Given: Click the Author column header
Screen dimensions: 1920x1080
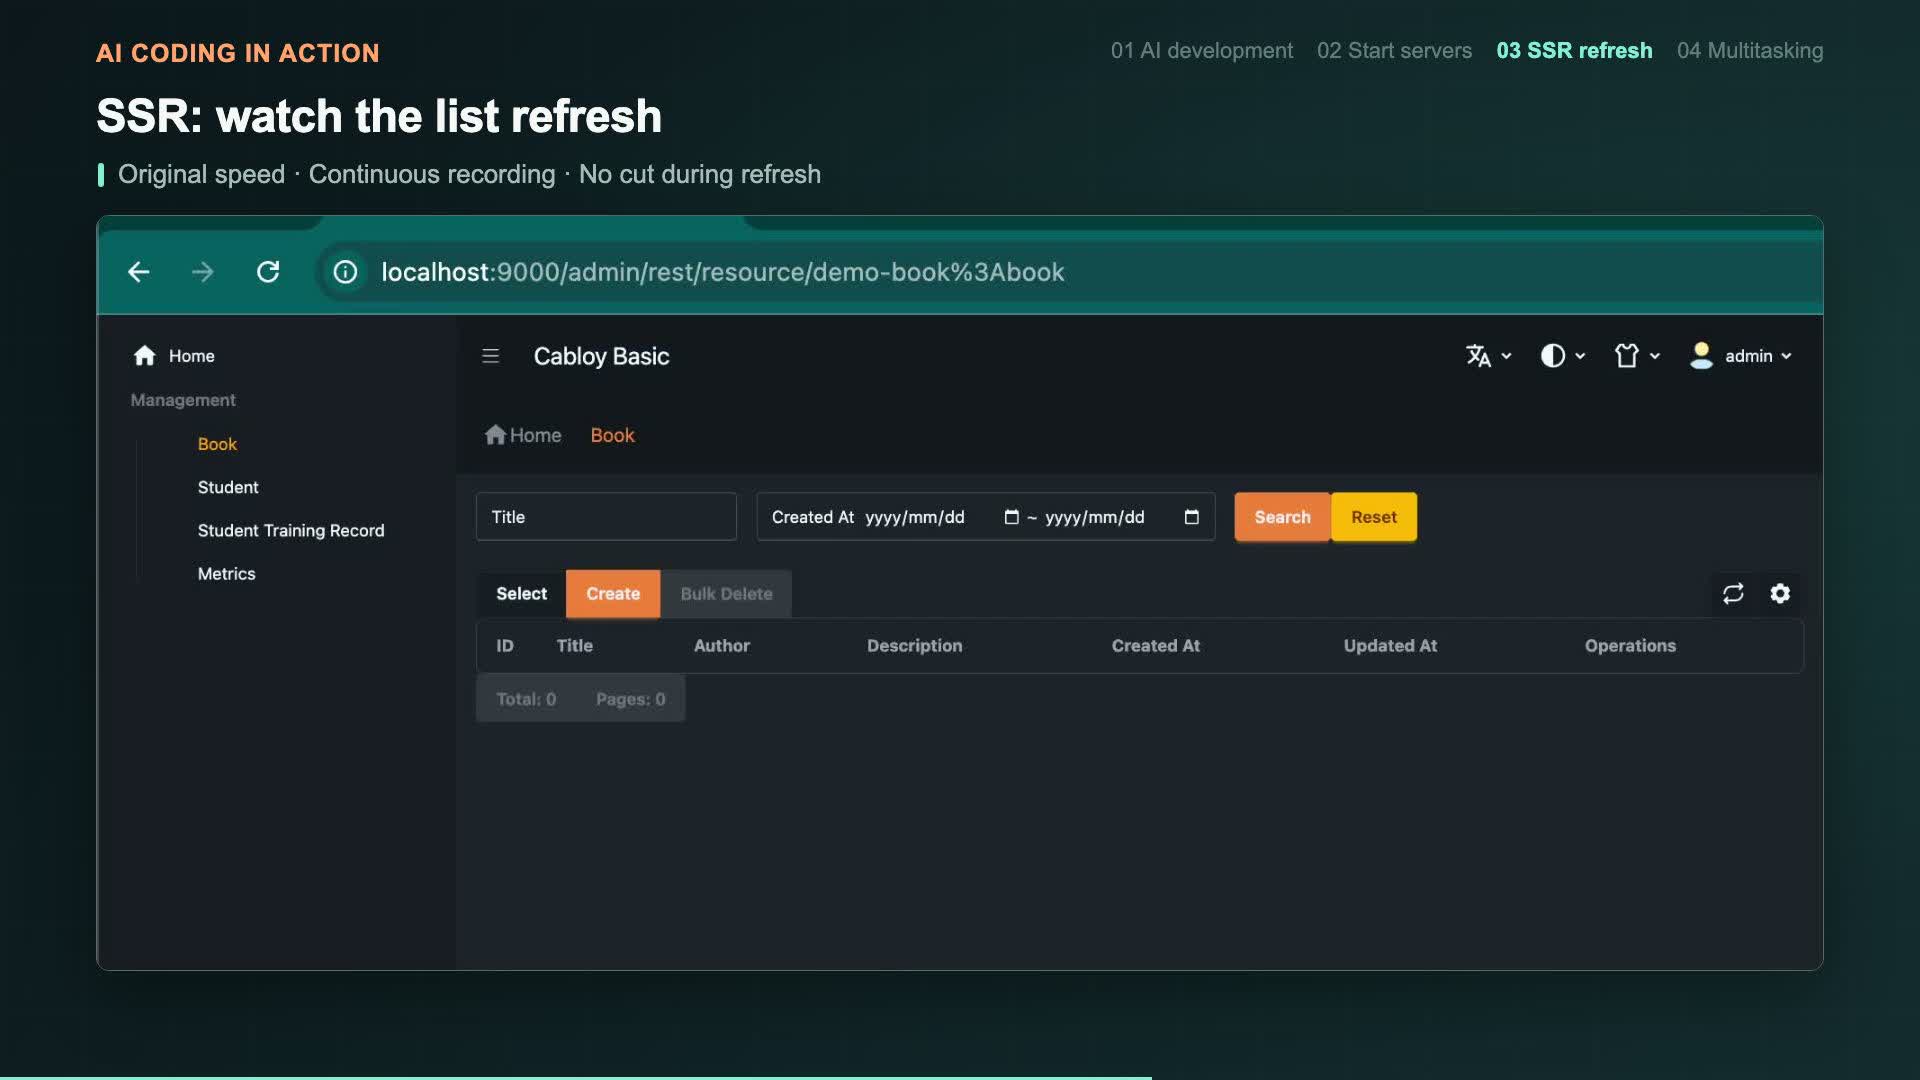Looking at the screenshot, I should coord(722,646).
